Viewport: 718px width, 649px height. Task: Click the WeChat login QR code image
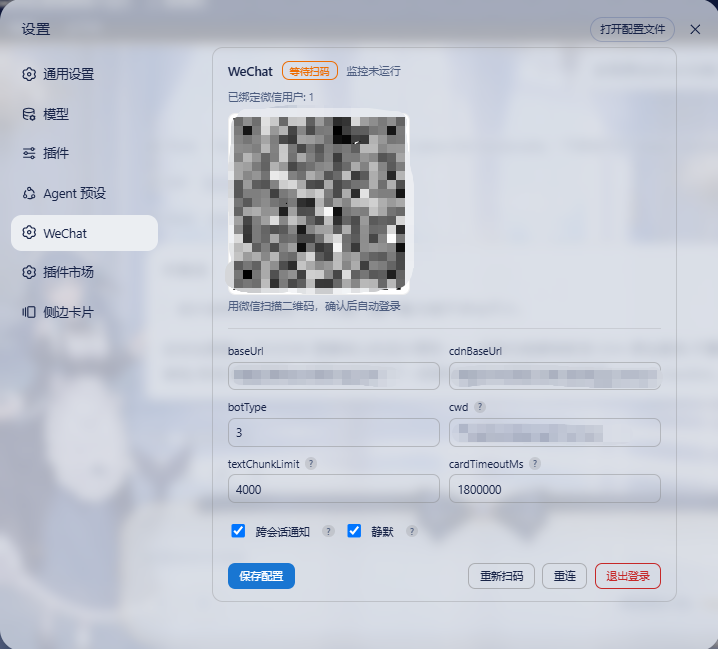318,202
